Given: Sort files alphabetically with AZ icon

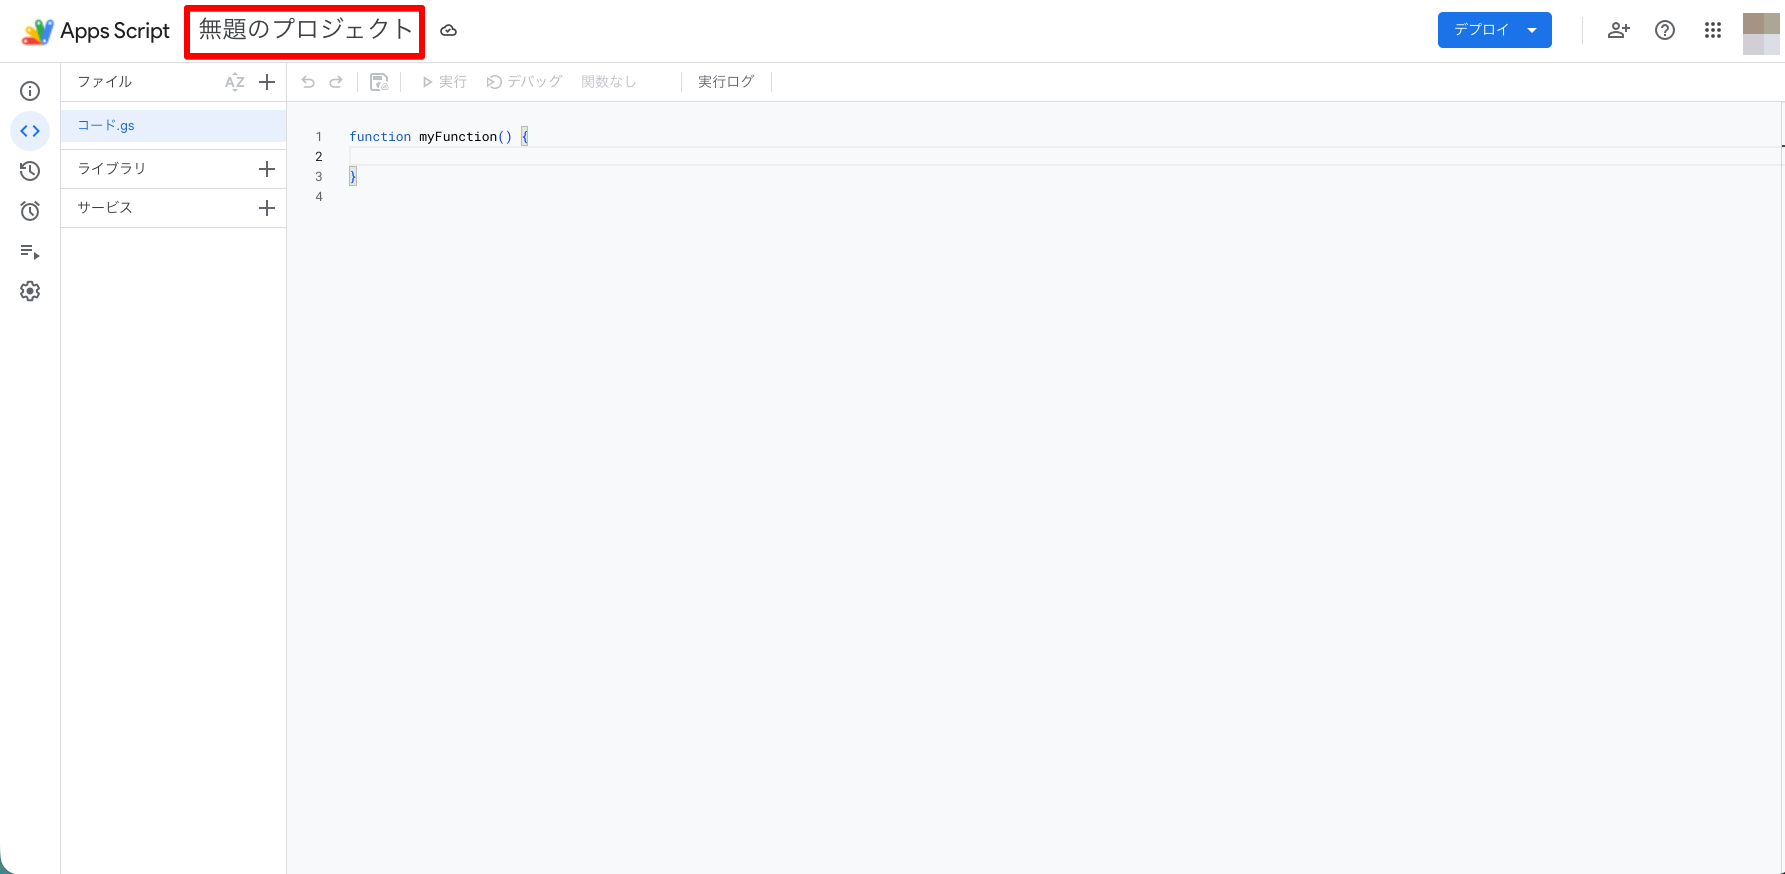Looking at the screenshot, I should pos(235,82).
